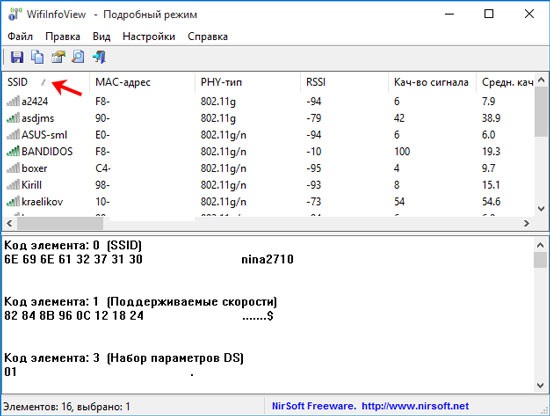This screenshot has width=550, height=416.
Task: Click the details pane scroll down arrow
Action: pos(541,385)
